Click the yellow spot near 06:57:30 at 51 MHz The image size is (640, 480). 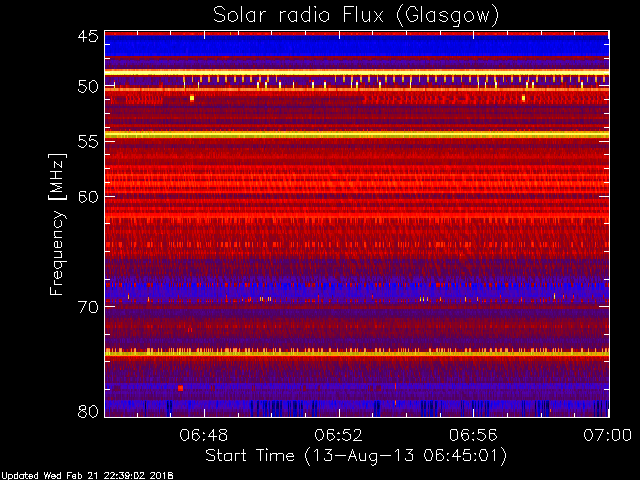click(x=523, y=98)
